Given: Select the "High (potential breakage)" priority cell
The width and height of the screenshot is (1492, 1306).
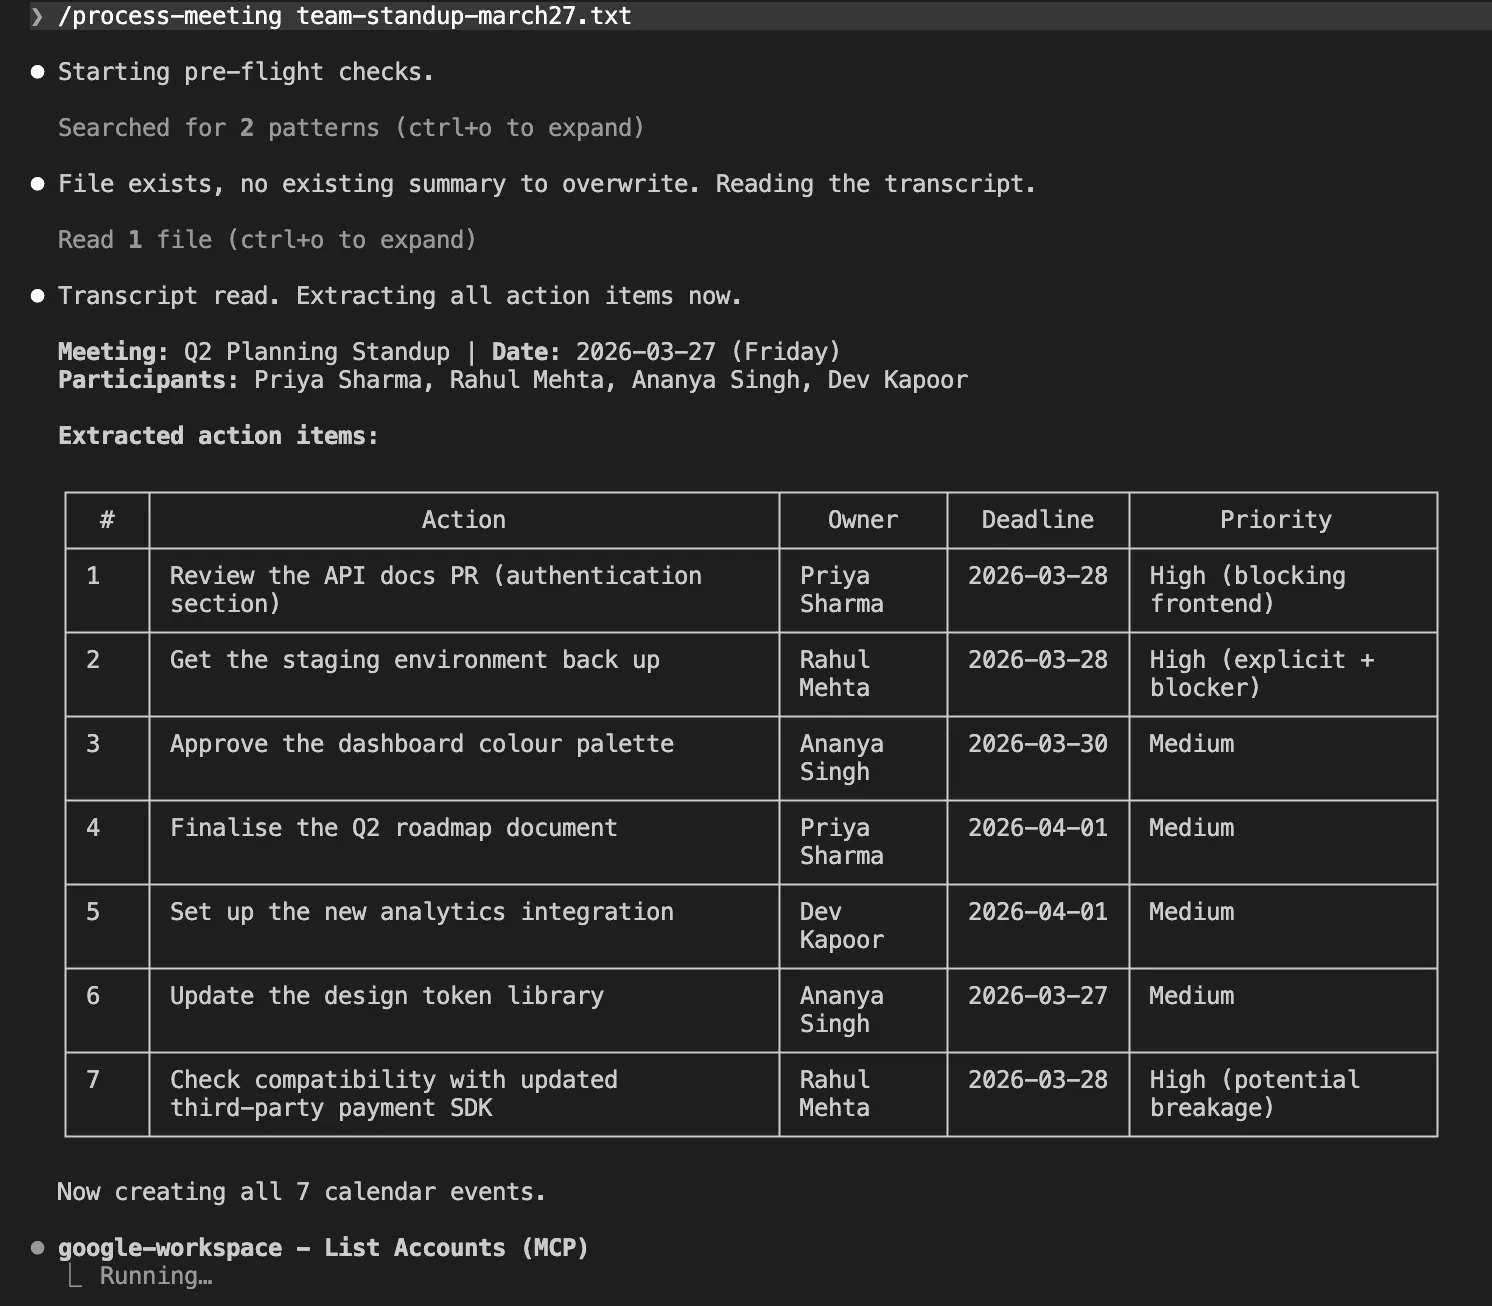Looking at the screenshot, I should click(x=1254, y=1093).
